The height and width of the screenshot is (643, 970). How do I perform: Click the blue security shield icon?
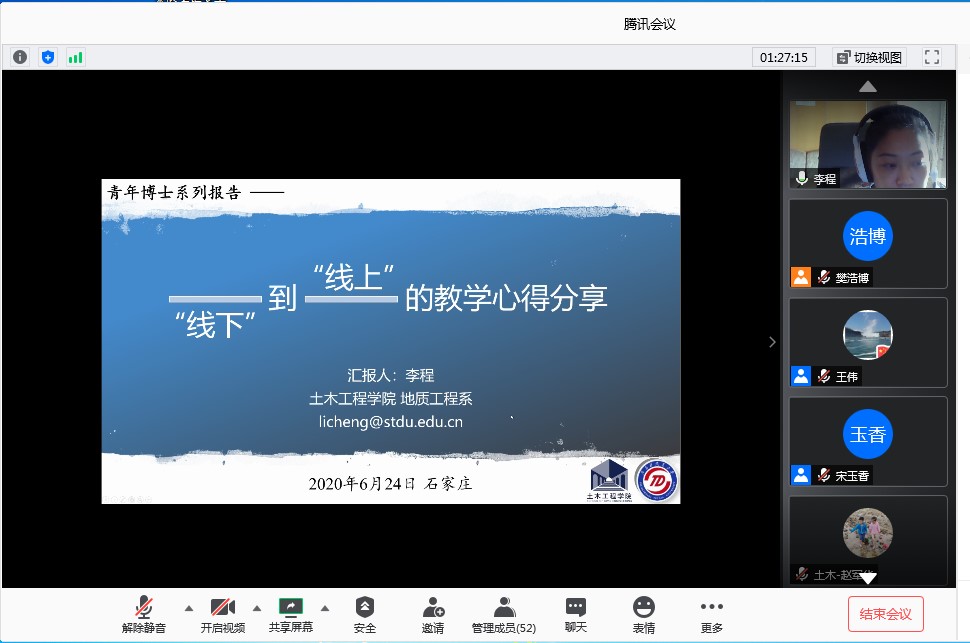(x=48, y=57)
